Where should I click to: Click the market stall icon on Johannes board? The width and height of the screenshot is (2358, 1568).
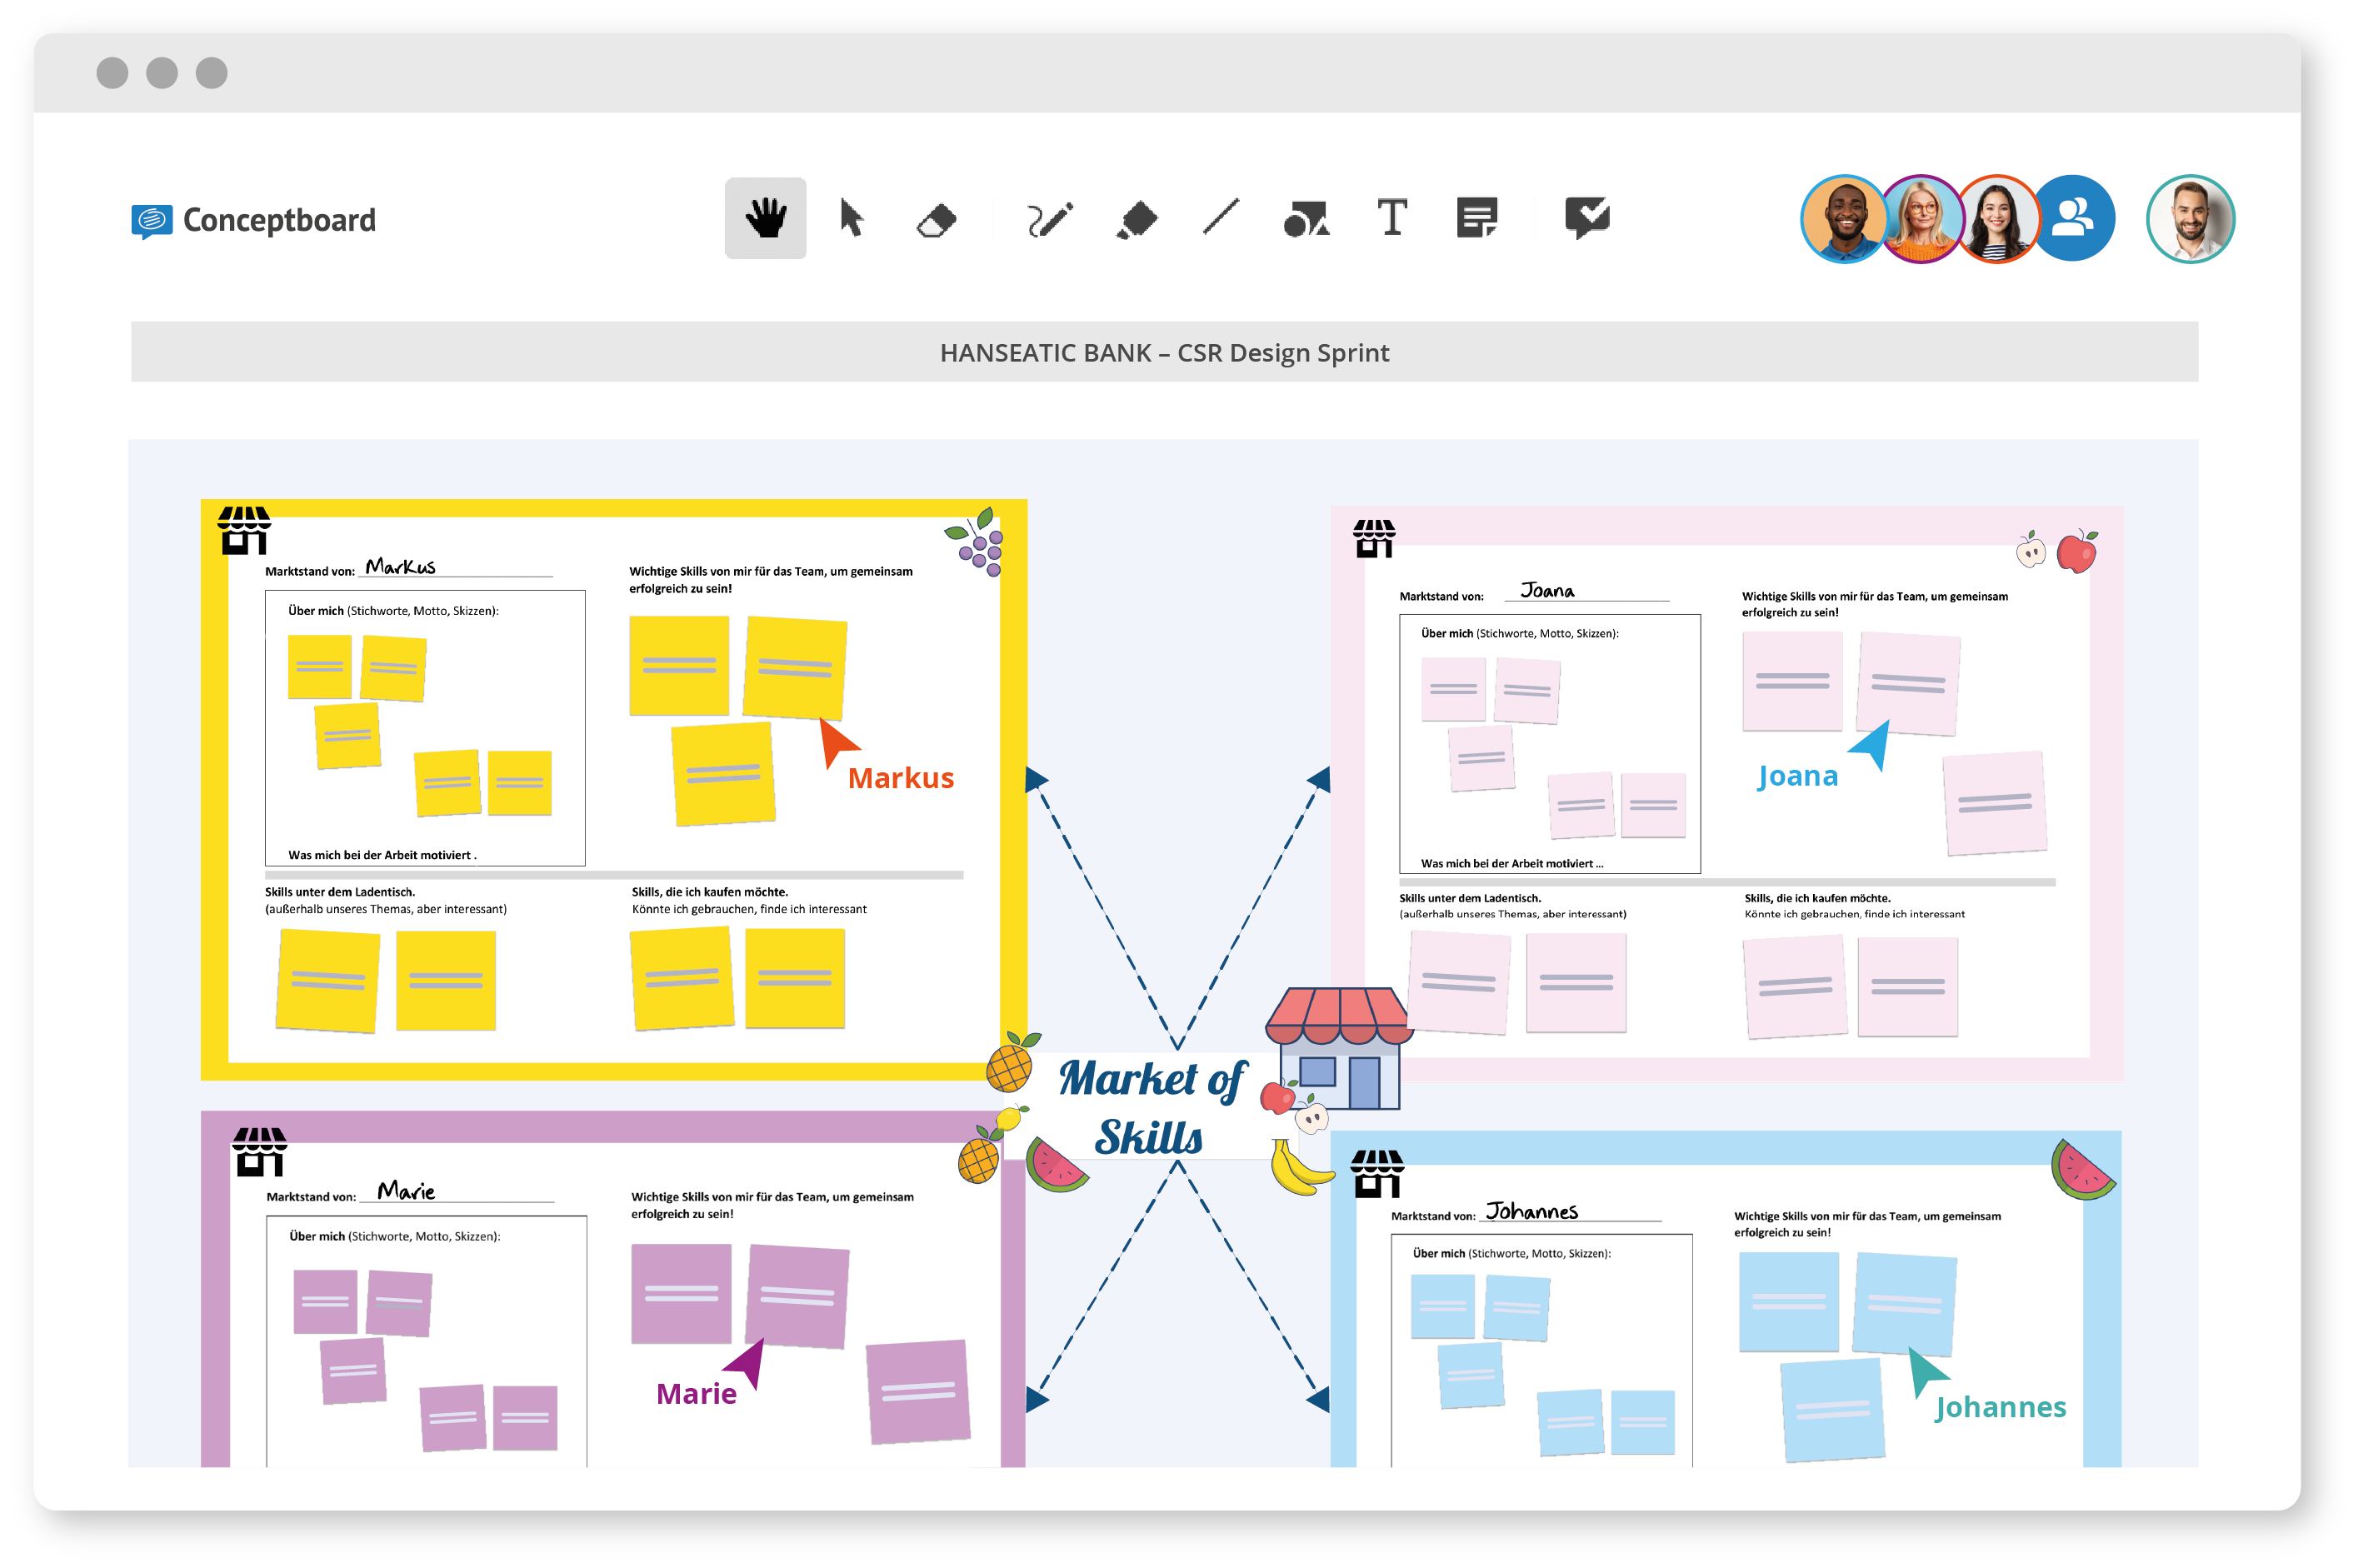click(x=1377, y=1173)
